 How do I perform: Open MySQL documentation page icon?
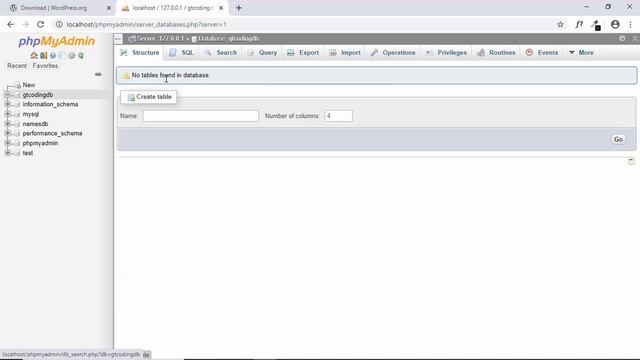[62, 55]
